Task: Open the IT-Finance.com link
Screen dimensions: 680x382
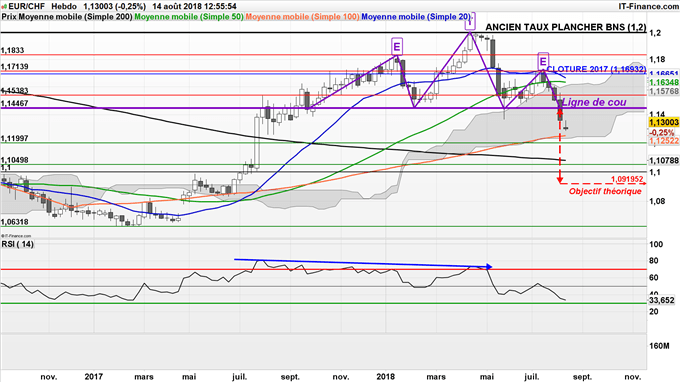Action: coord(648,7)
